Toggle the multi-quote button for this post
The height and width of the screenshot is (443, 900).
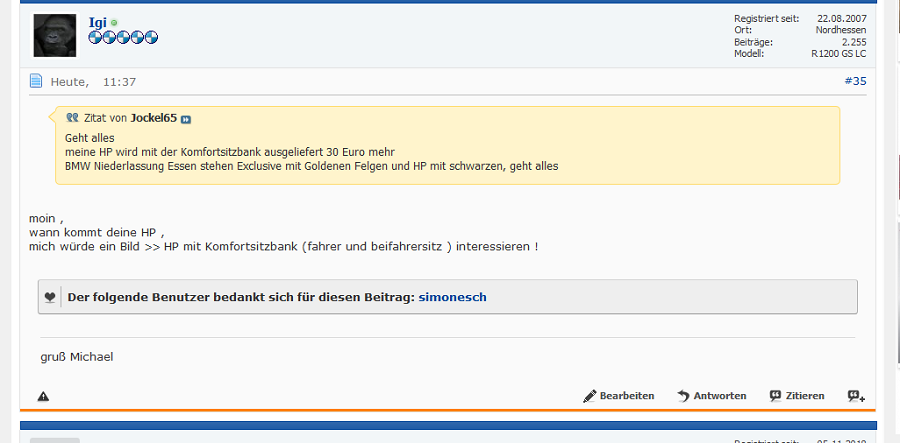point(856,396)
